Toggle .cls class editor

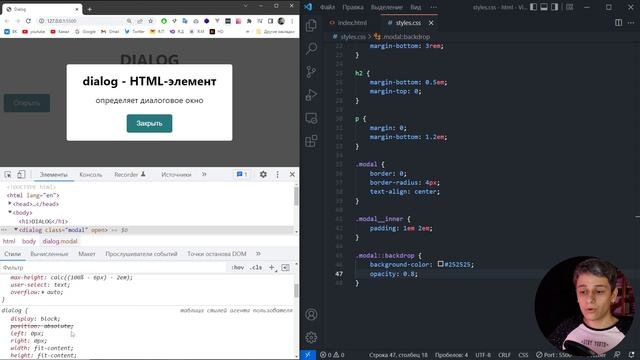[x=256, y=267]
